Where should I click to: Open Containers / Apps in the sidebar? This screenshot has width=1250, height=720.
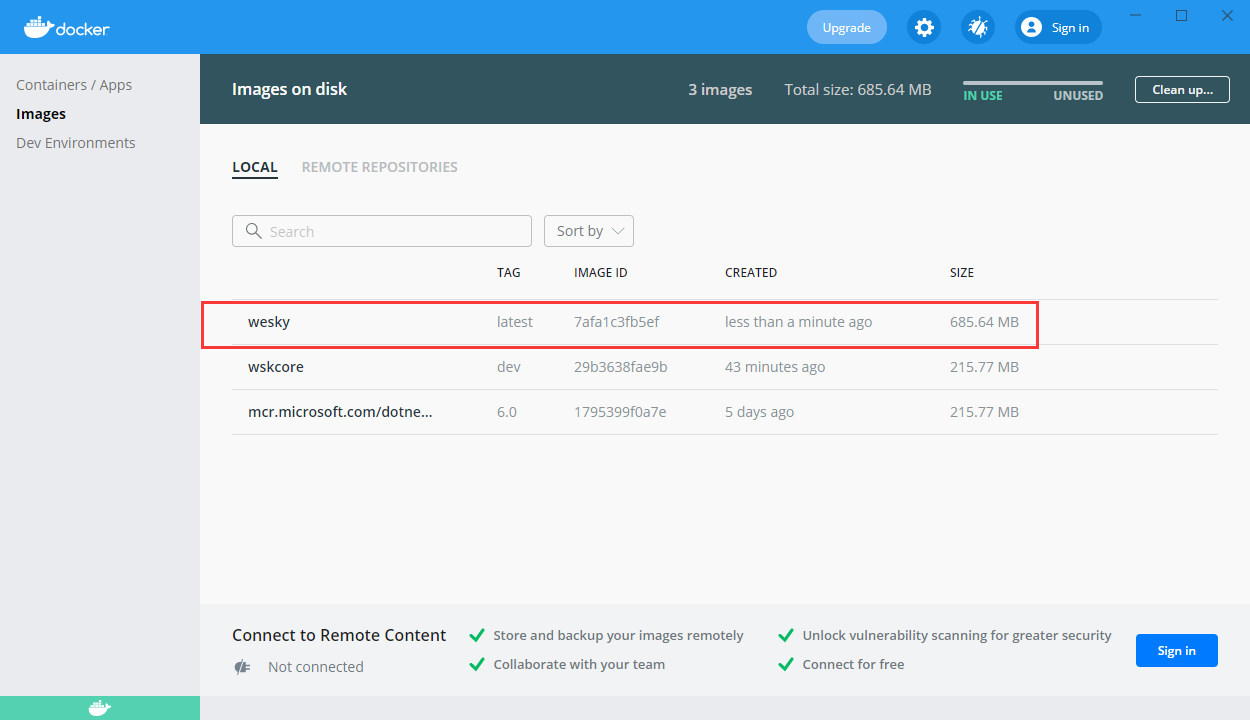[x=74, y=85]
